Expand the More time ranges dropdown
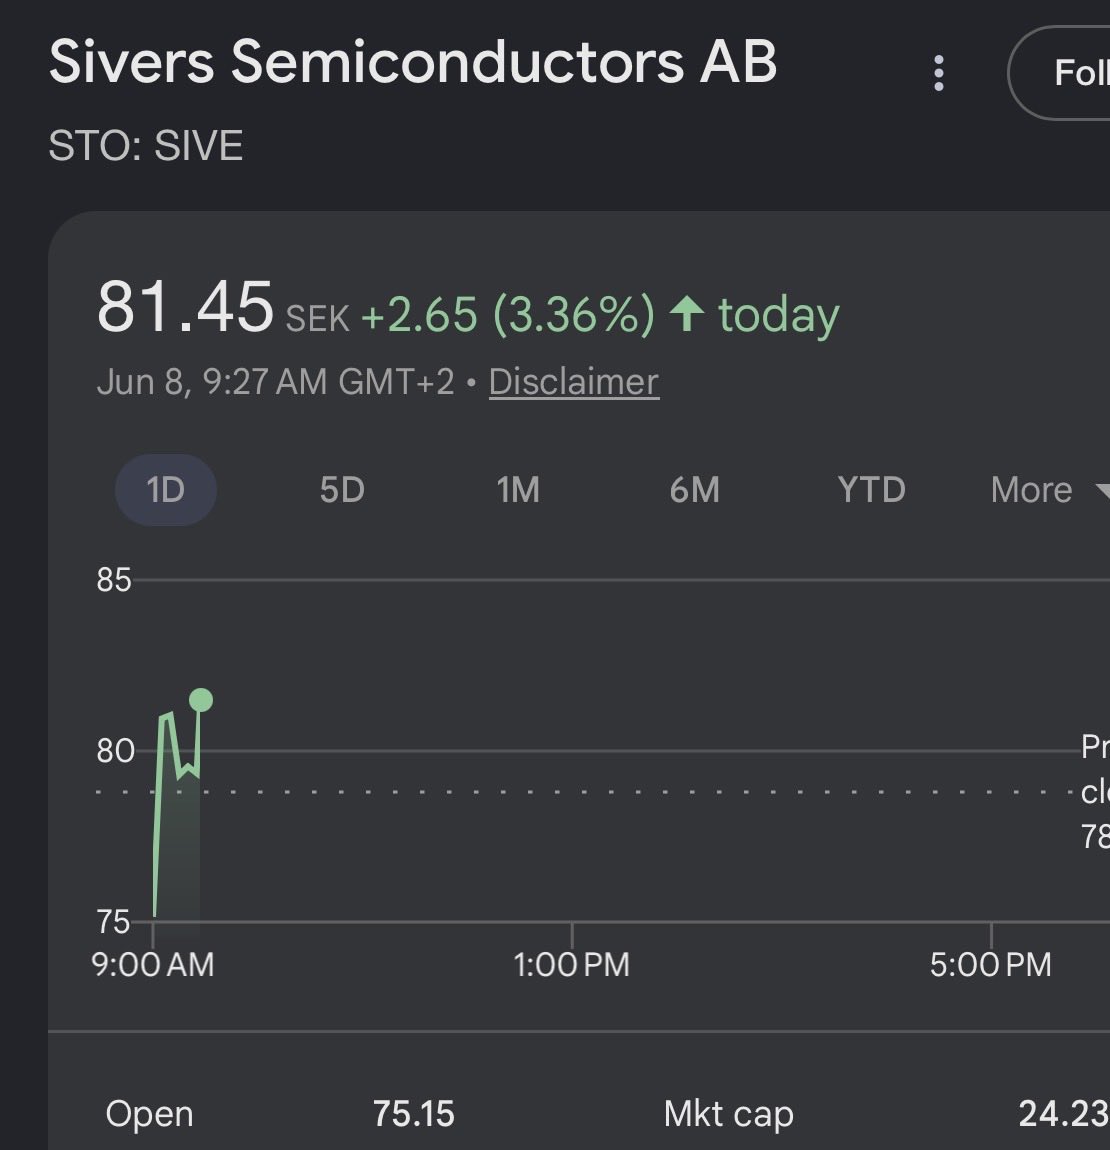The height and width of the screenshot is (1150, 1110). coord(1049,490)
